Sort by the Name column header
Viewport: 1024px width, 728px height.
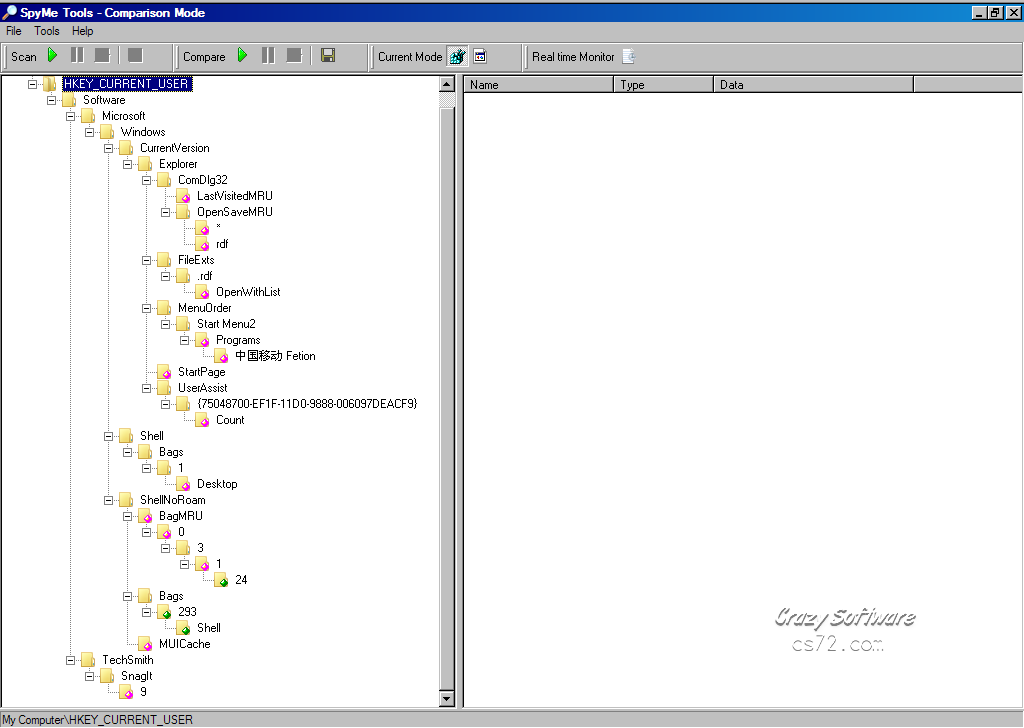pos(538,84)
